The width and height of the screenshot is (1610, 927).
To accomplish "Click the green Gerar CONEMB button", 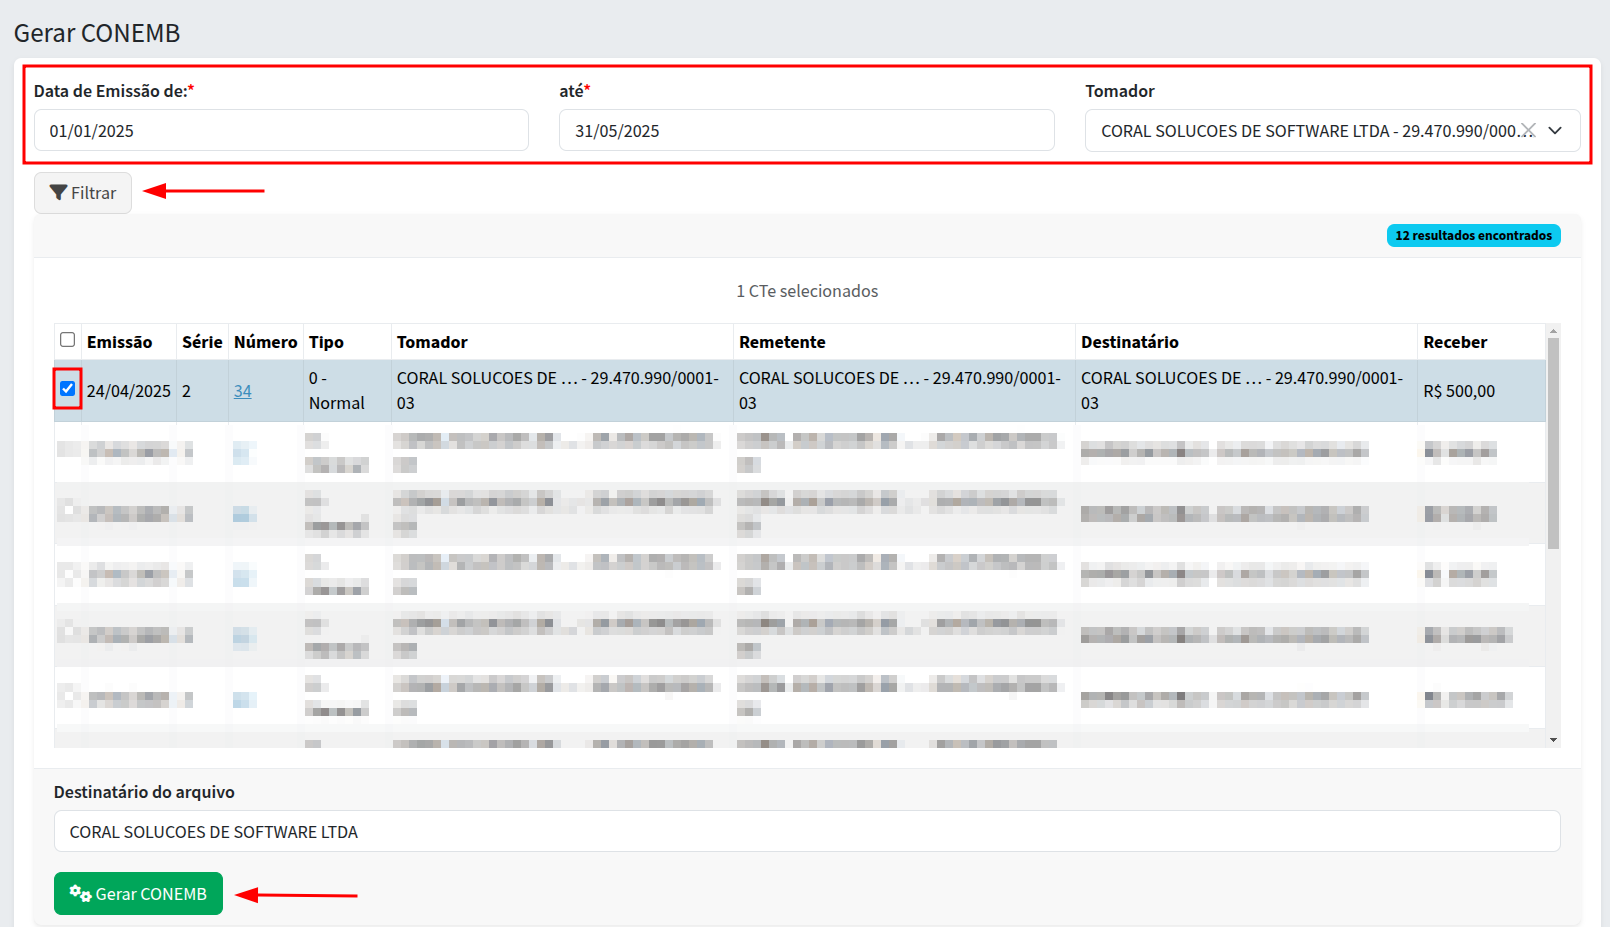I will pyautogui.click(x=138, y=894).
